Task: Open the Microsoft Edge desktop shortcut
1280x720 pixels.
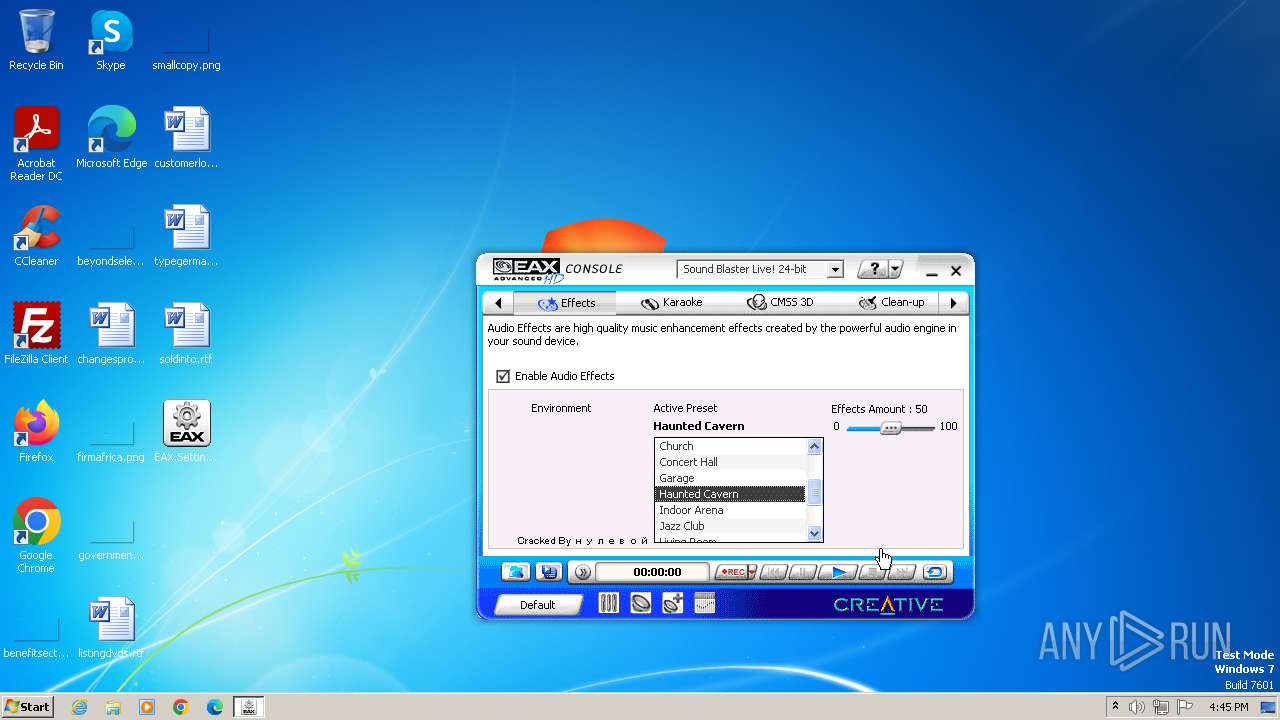Action: coord(111,138)
